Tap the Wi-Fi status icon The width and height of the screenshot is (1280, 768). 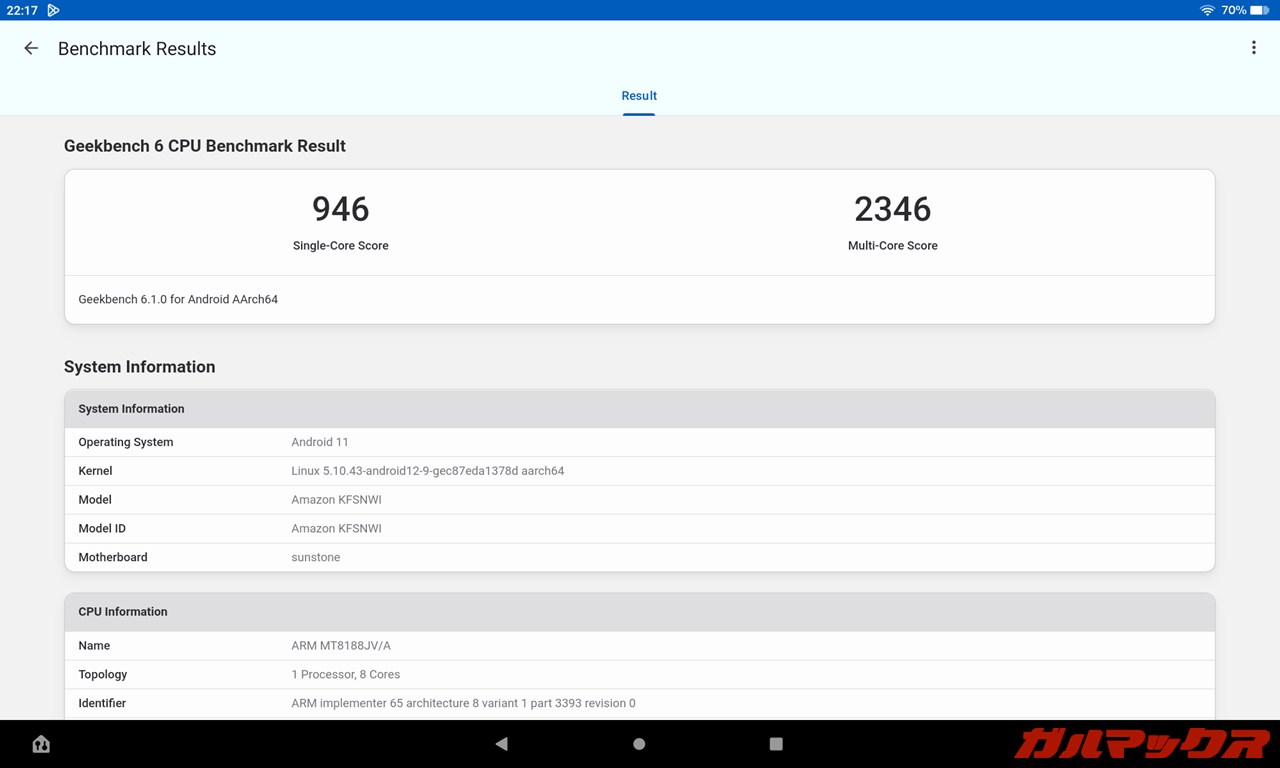click(x=1207, y=10)
